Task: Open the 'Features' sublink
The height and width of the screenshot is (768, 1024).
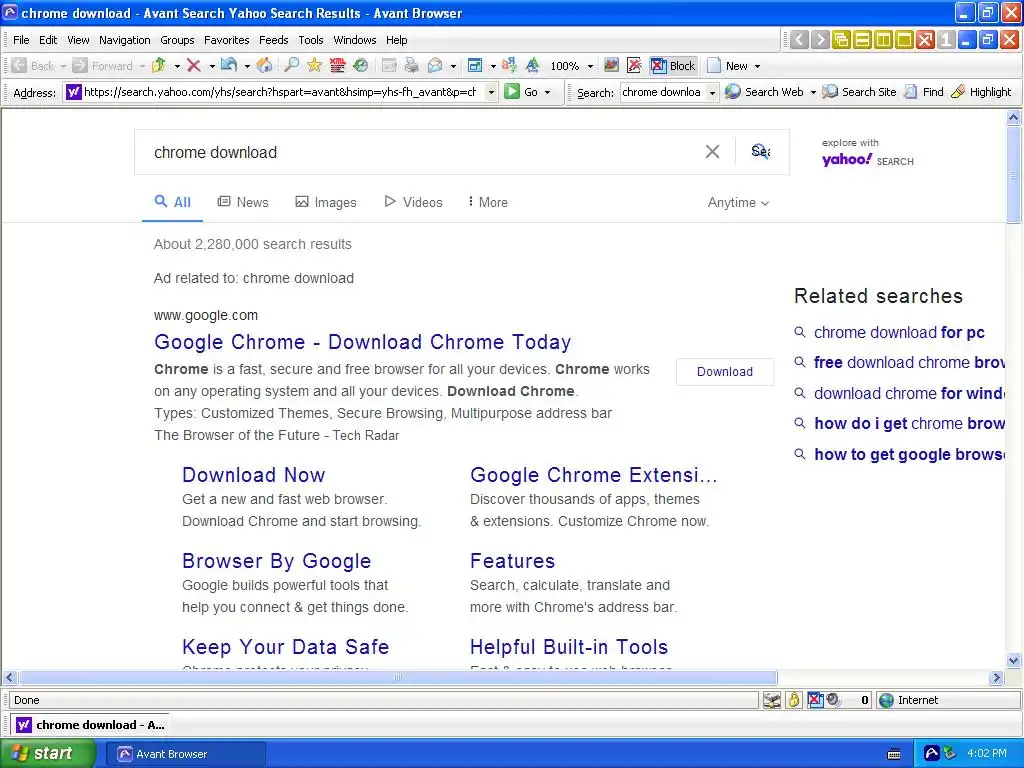Action: click(513, 561)
